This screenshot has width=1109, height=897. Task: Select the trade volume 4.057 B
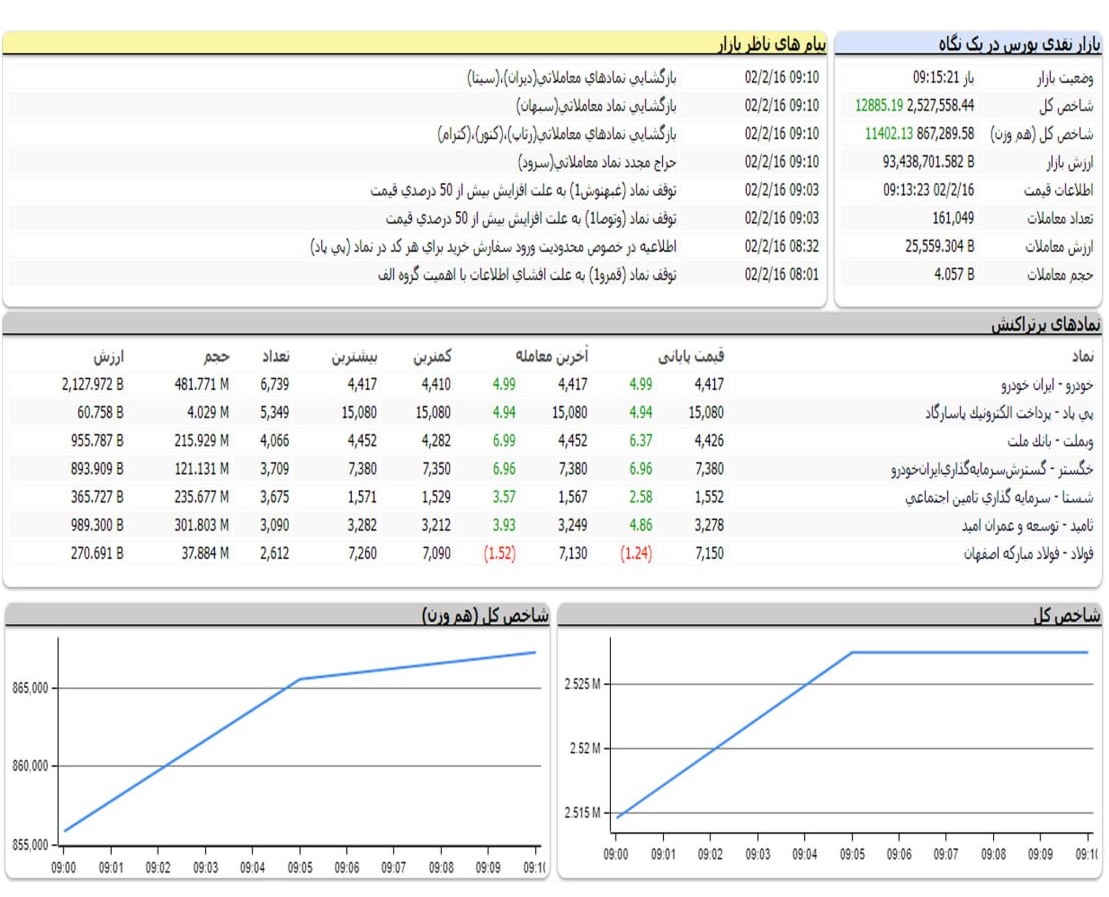[x=953, y=274]
